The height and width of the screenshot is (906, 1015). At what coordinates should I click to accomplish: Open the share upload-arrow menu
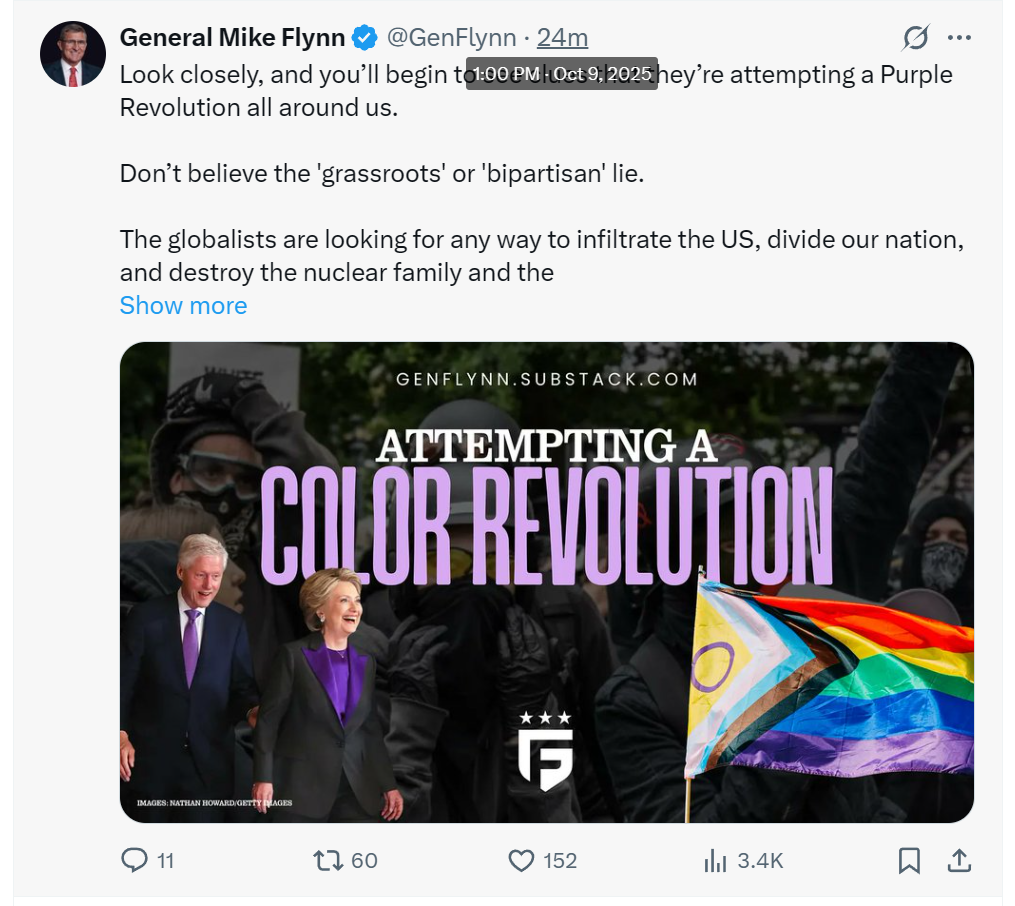(958, 860)
